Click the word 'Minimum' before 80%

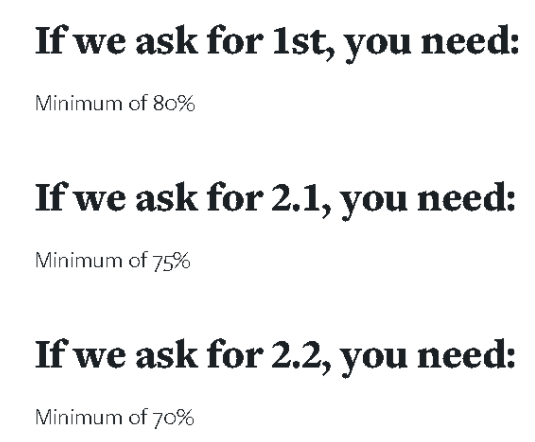point(78,103)
